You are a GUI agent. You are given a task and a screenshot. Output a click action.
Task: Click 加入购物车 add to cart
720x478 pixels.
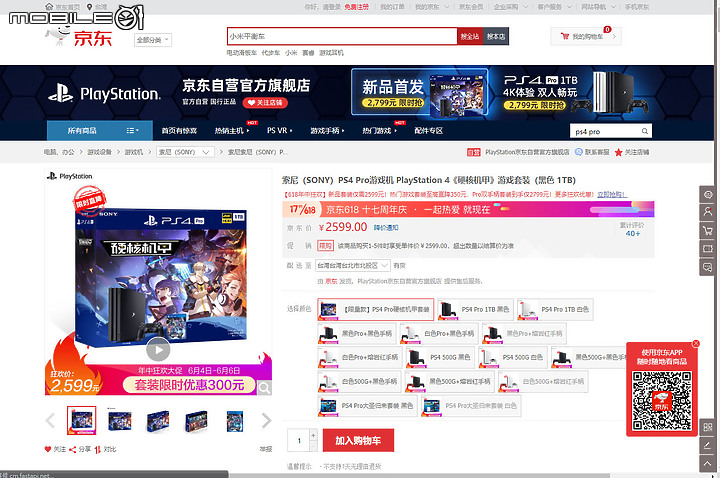click(358, 440)
